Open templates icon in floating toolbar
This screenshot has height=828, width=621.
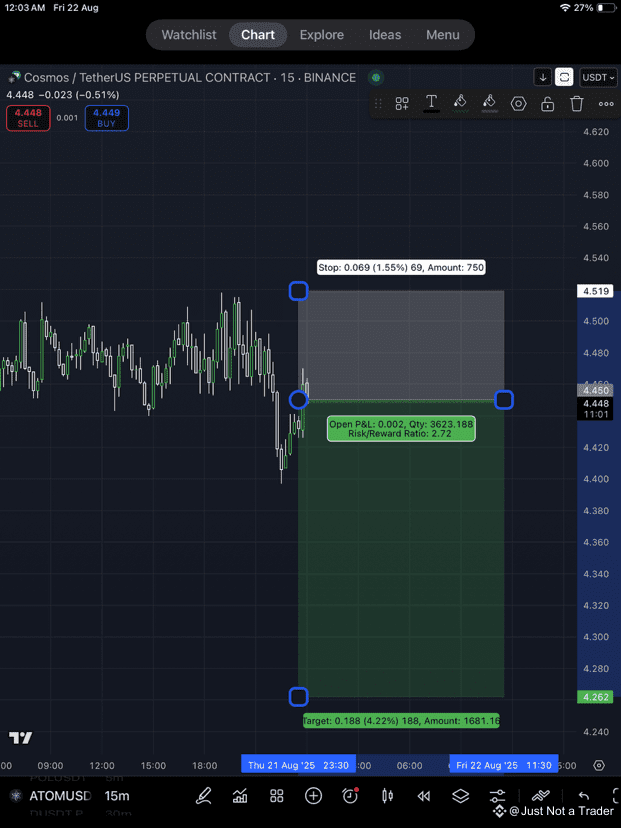point(402,104)
